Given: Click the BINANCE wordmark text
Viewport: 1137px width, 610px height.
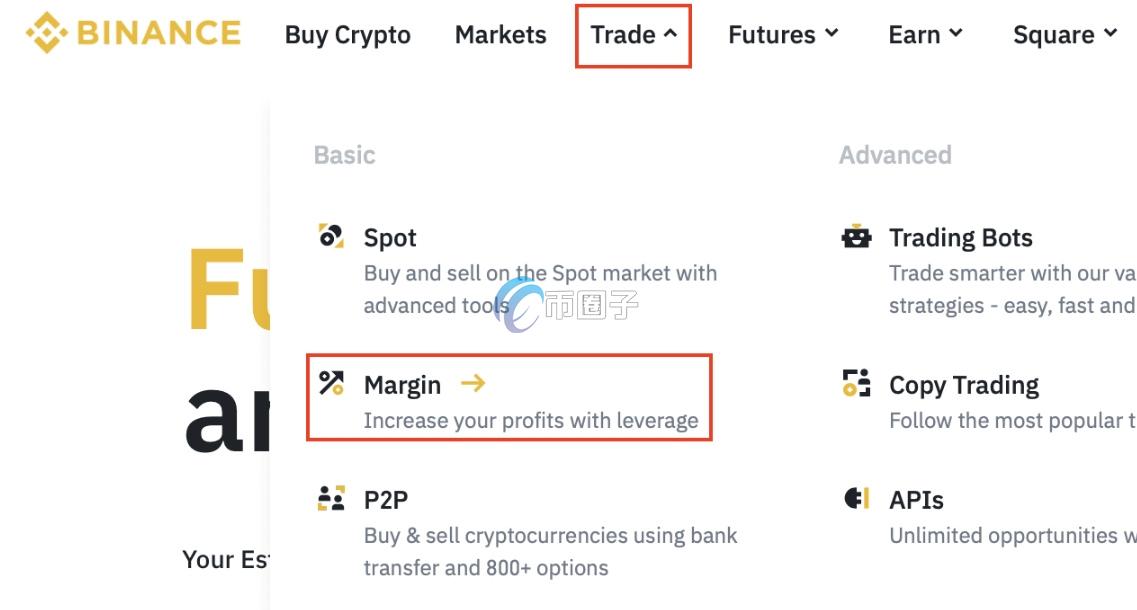Looking at the screenshot, I should (x=158, y=33).
